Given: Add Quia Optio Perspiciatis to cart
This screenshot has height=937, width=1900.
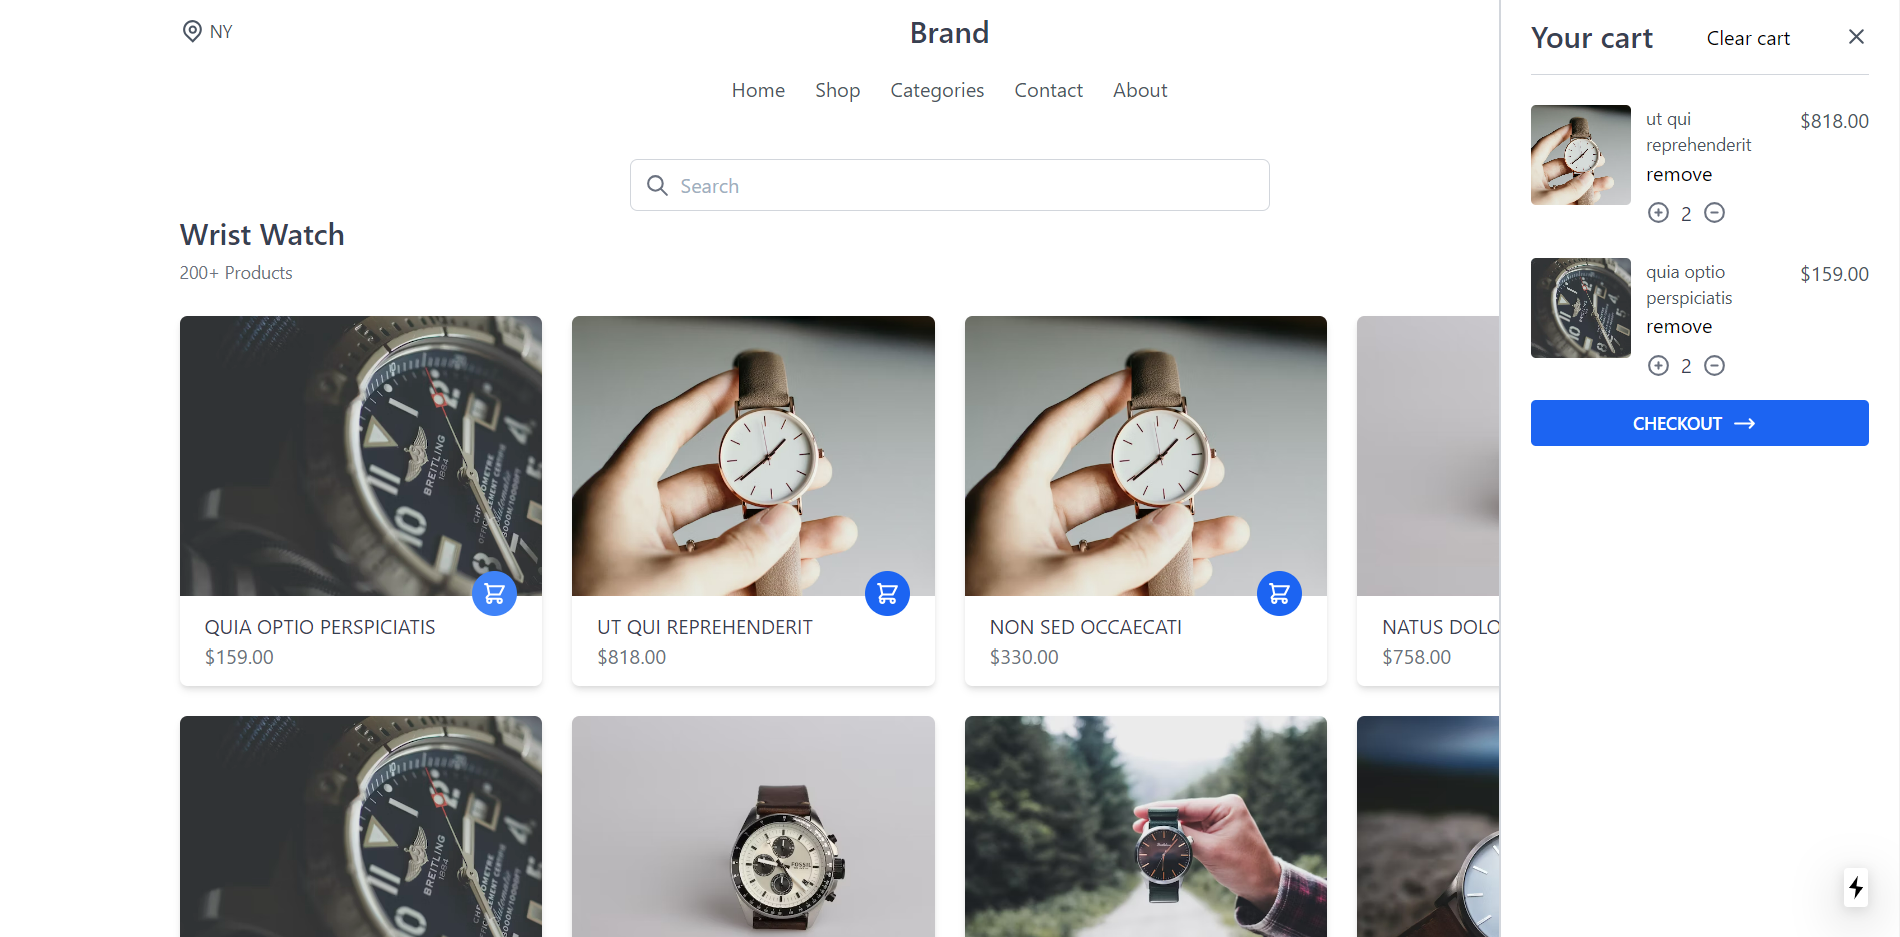Looking at the screenshot, I should click(494, 594).
